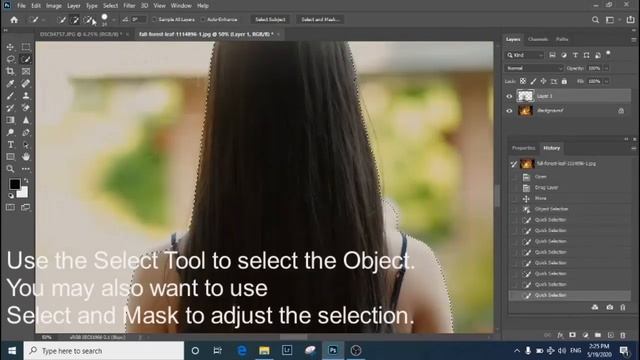This screenshot has height=360, width=640.
Task: Select the Clone Stamp tool
Action: pyautogui.click(x=26, y=96)
